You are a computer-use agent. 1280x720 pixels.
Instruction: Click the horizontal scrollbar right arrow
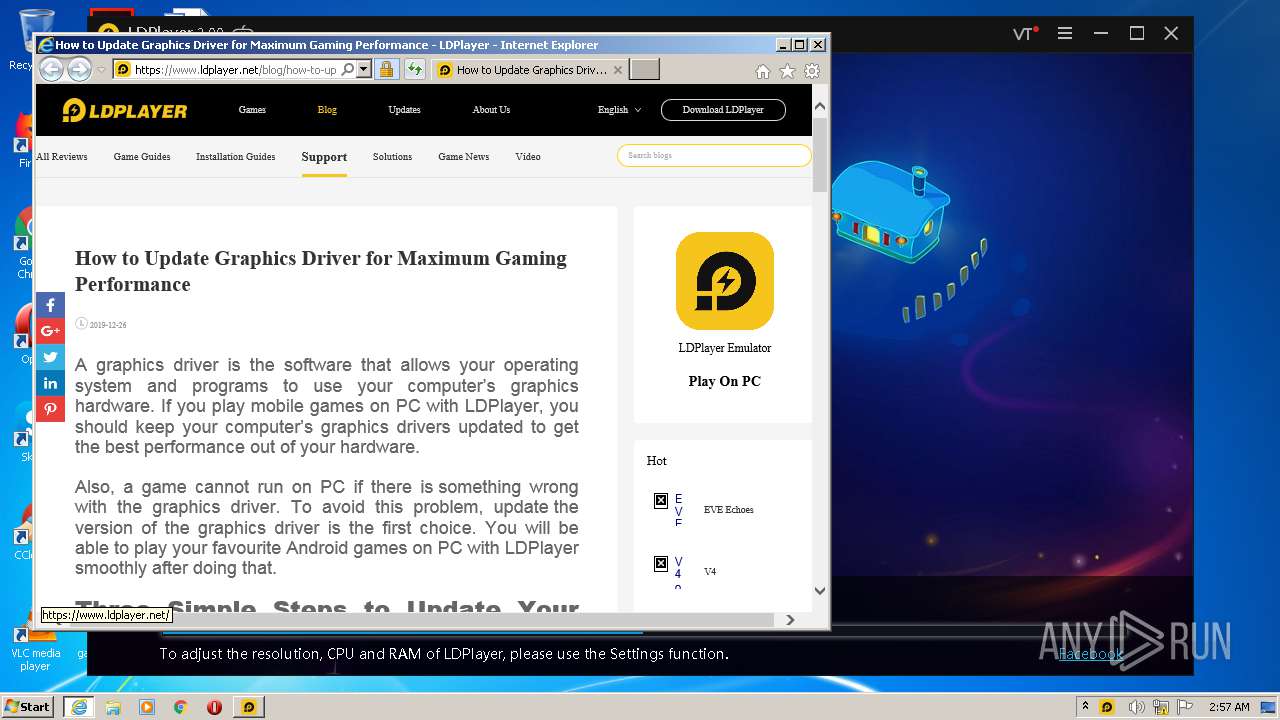pyautogui.click(x=790, y=619)
